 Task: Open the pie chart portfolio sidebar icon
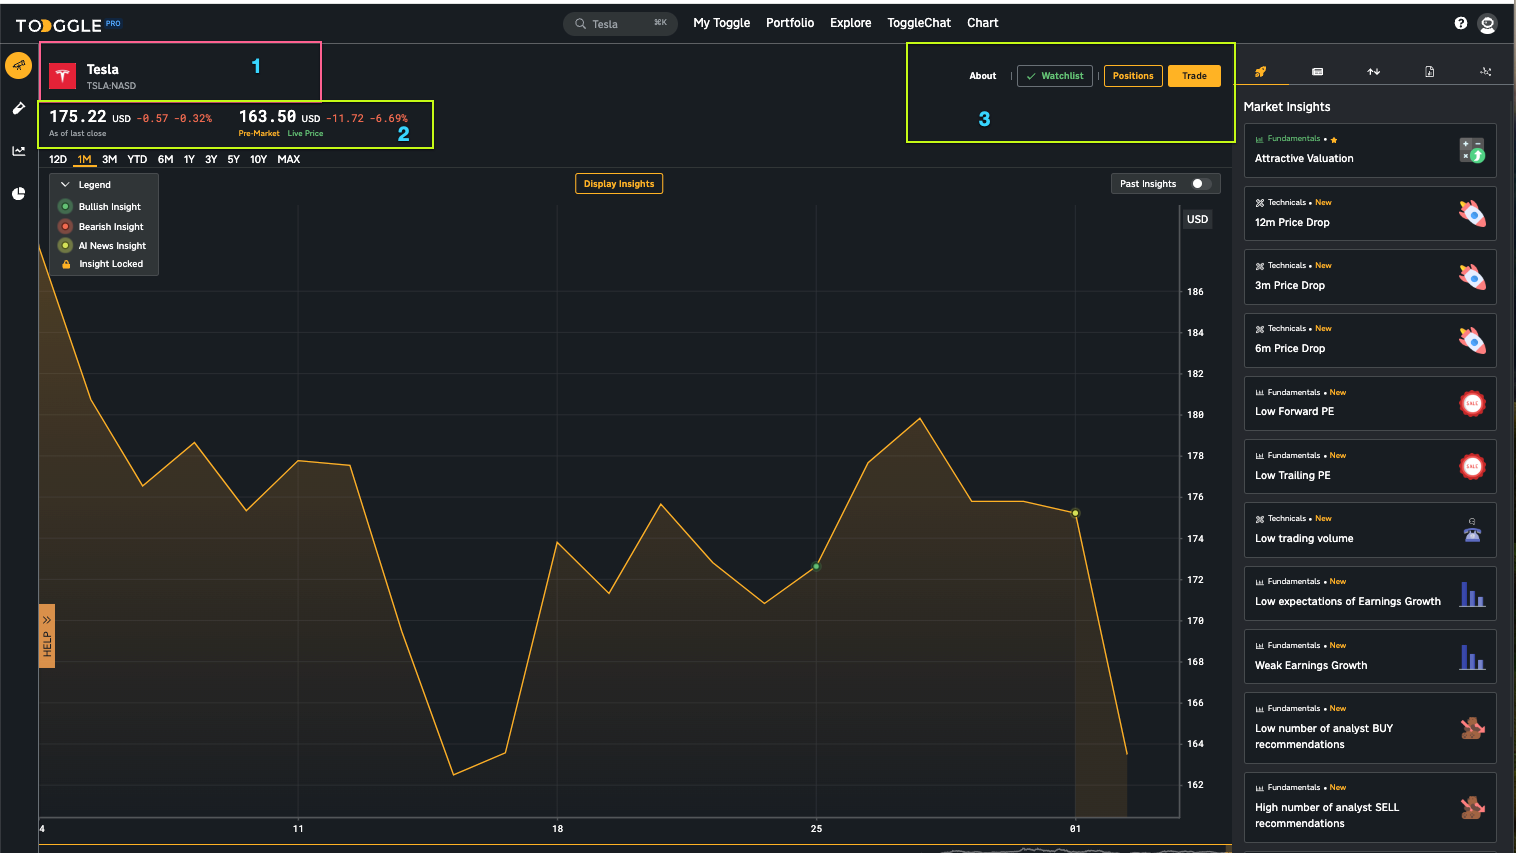(18, 194)
